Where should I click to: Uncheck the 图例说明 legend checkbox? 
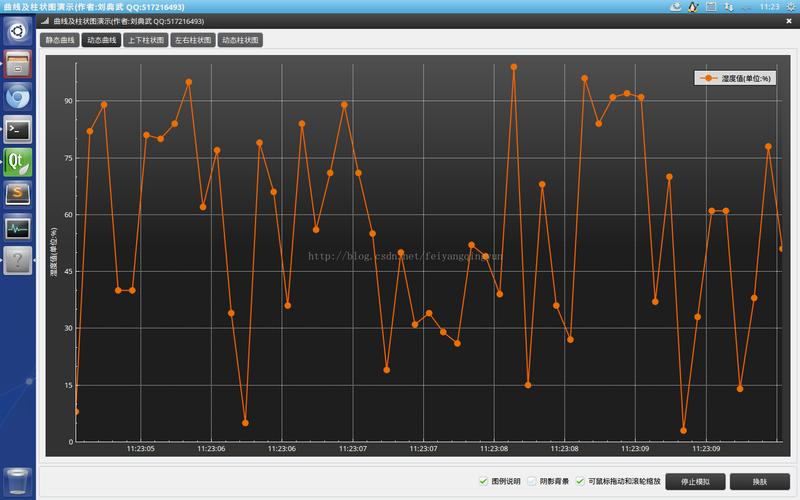point(484,481)
